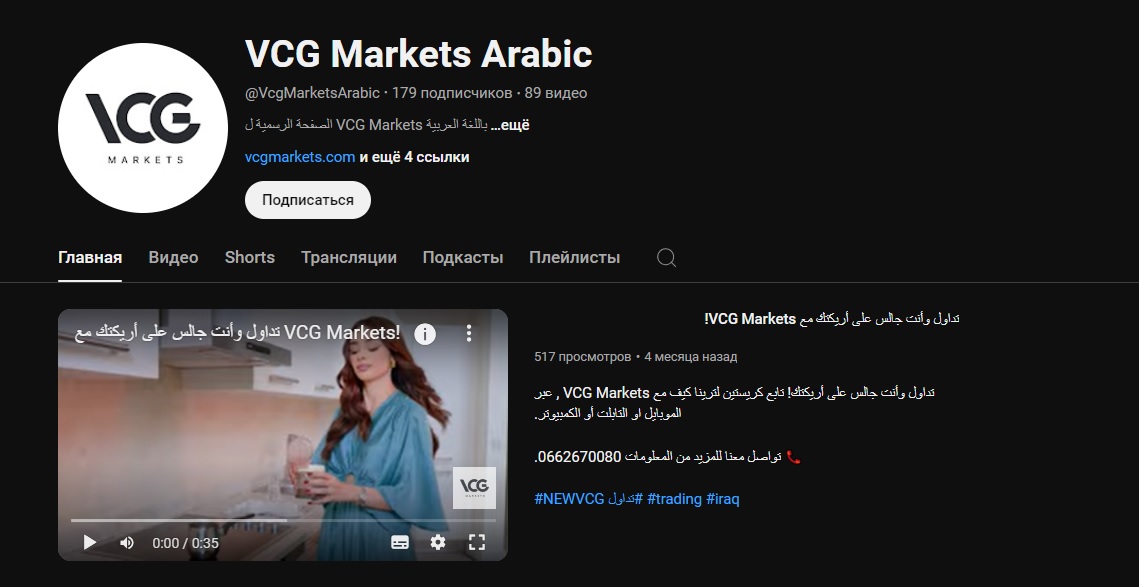Image resolution: width=1139 pixels, height=587 pixels.
Task: Expand channel description with ещё
Action: [x=510, y=125]
